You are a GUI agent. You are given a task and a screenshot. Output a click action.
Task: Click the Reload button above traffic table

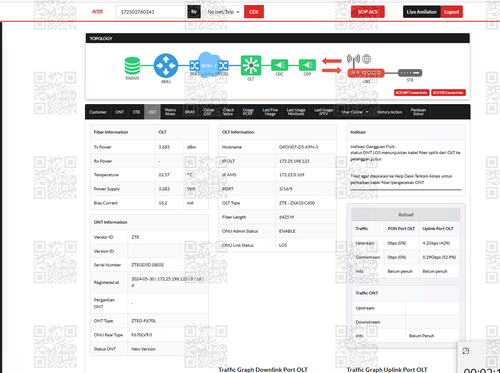coord(406,215)
